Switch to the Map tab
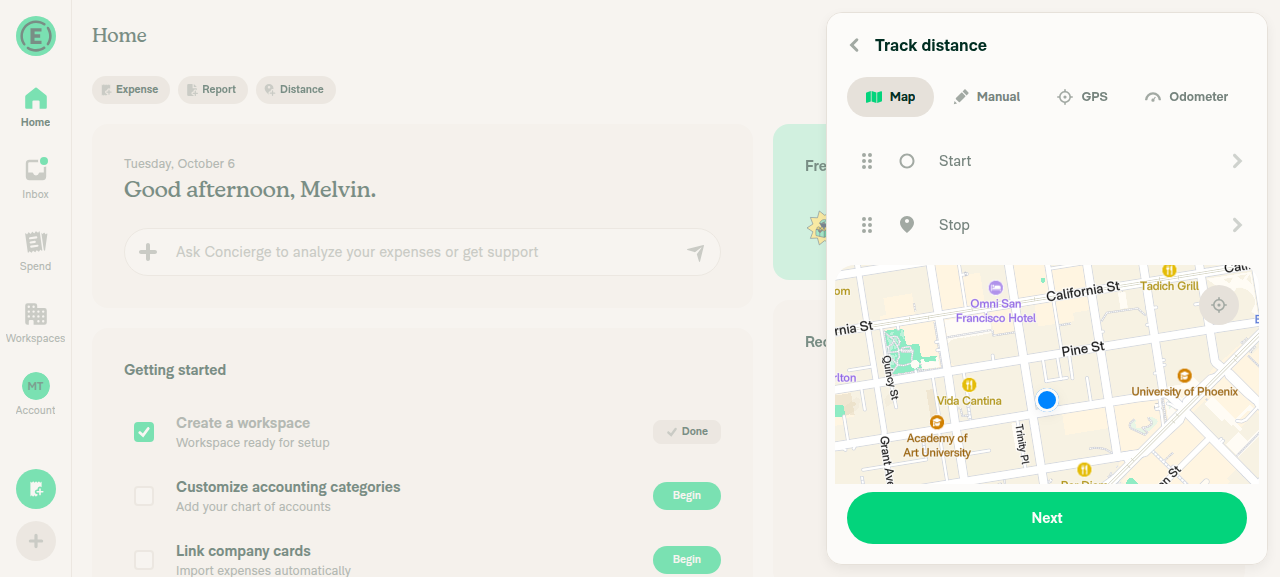Image resolution: width=1280 pixels, height=577 pixels. coord(890,97)
